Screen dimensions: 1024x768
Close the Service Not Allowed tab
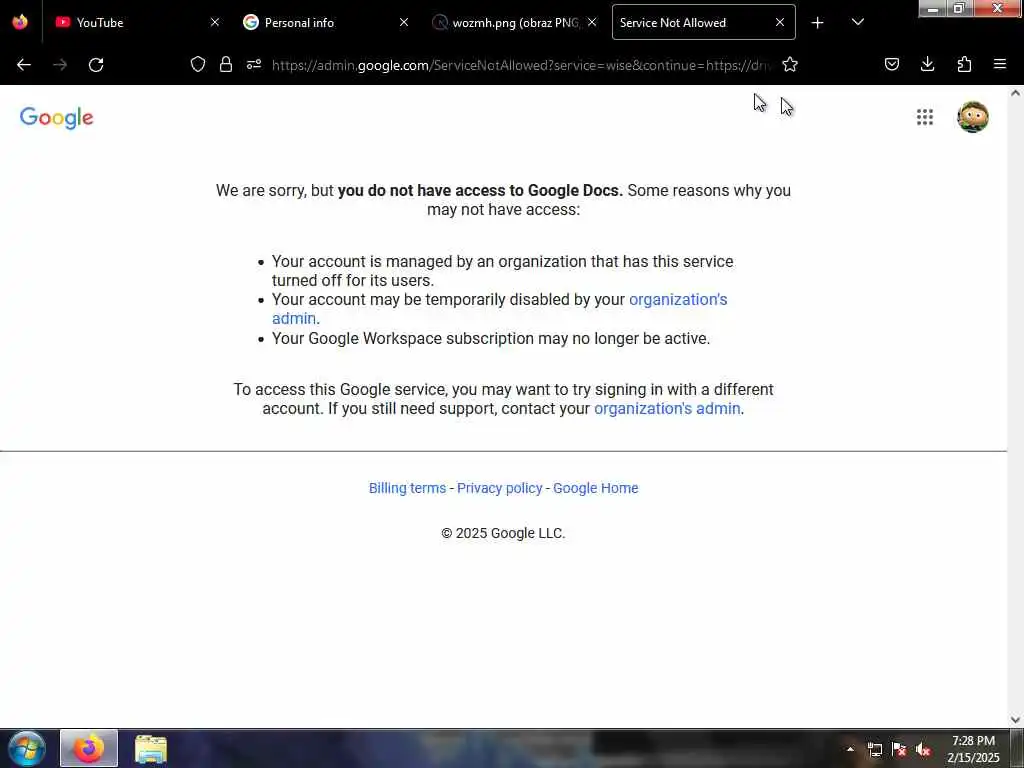coord(780,22)
